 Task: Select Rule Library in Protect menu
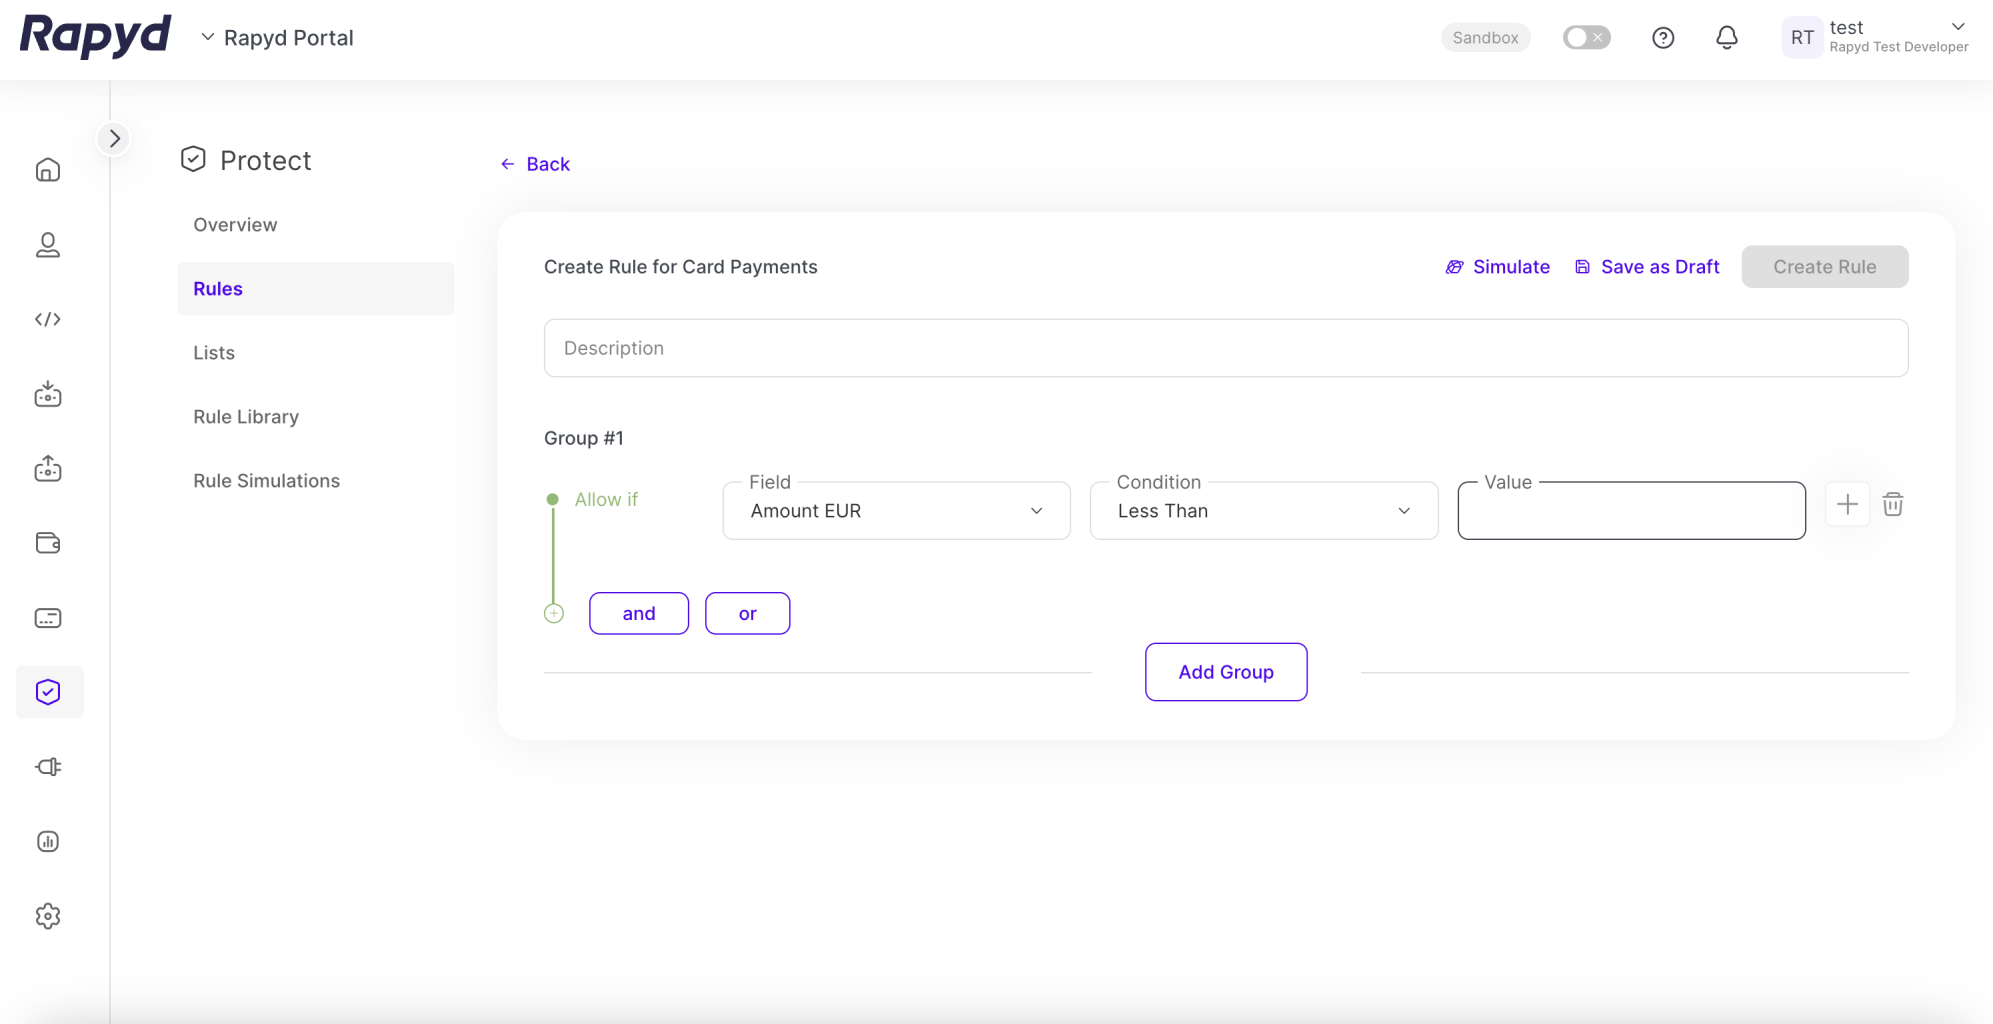[x=246, y=417]
